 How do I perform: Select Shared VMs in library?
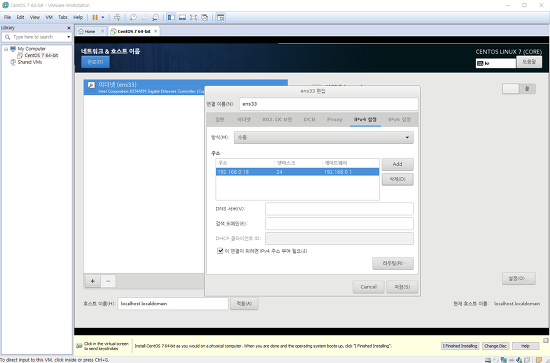(30, 62)
